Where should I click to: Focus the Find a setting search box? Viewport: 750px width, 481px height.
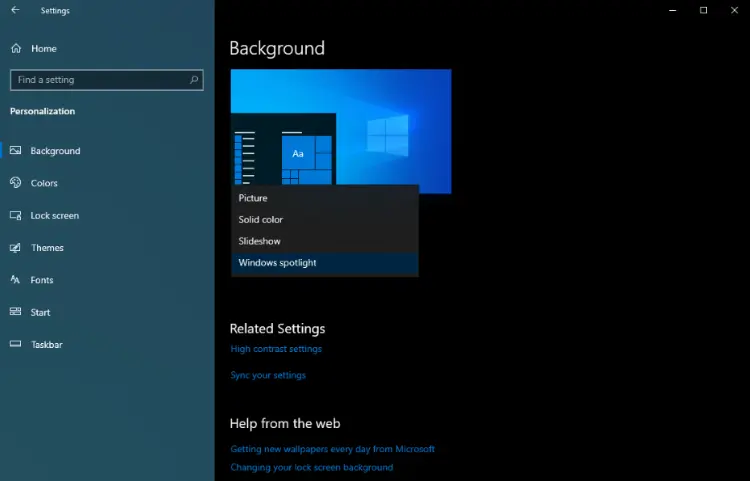tap(107, 80)
